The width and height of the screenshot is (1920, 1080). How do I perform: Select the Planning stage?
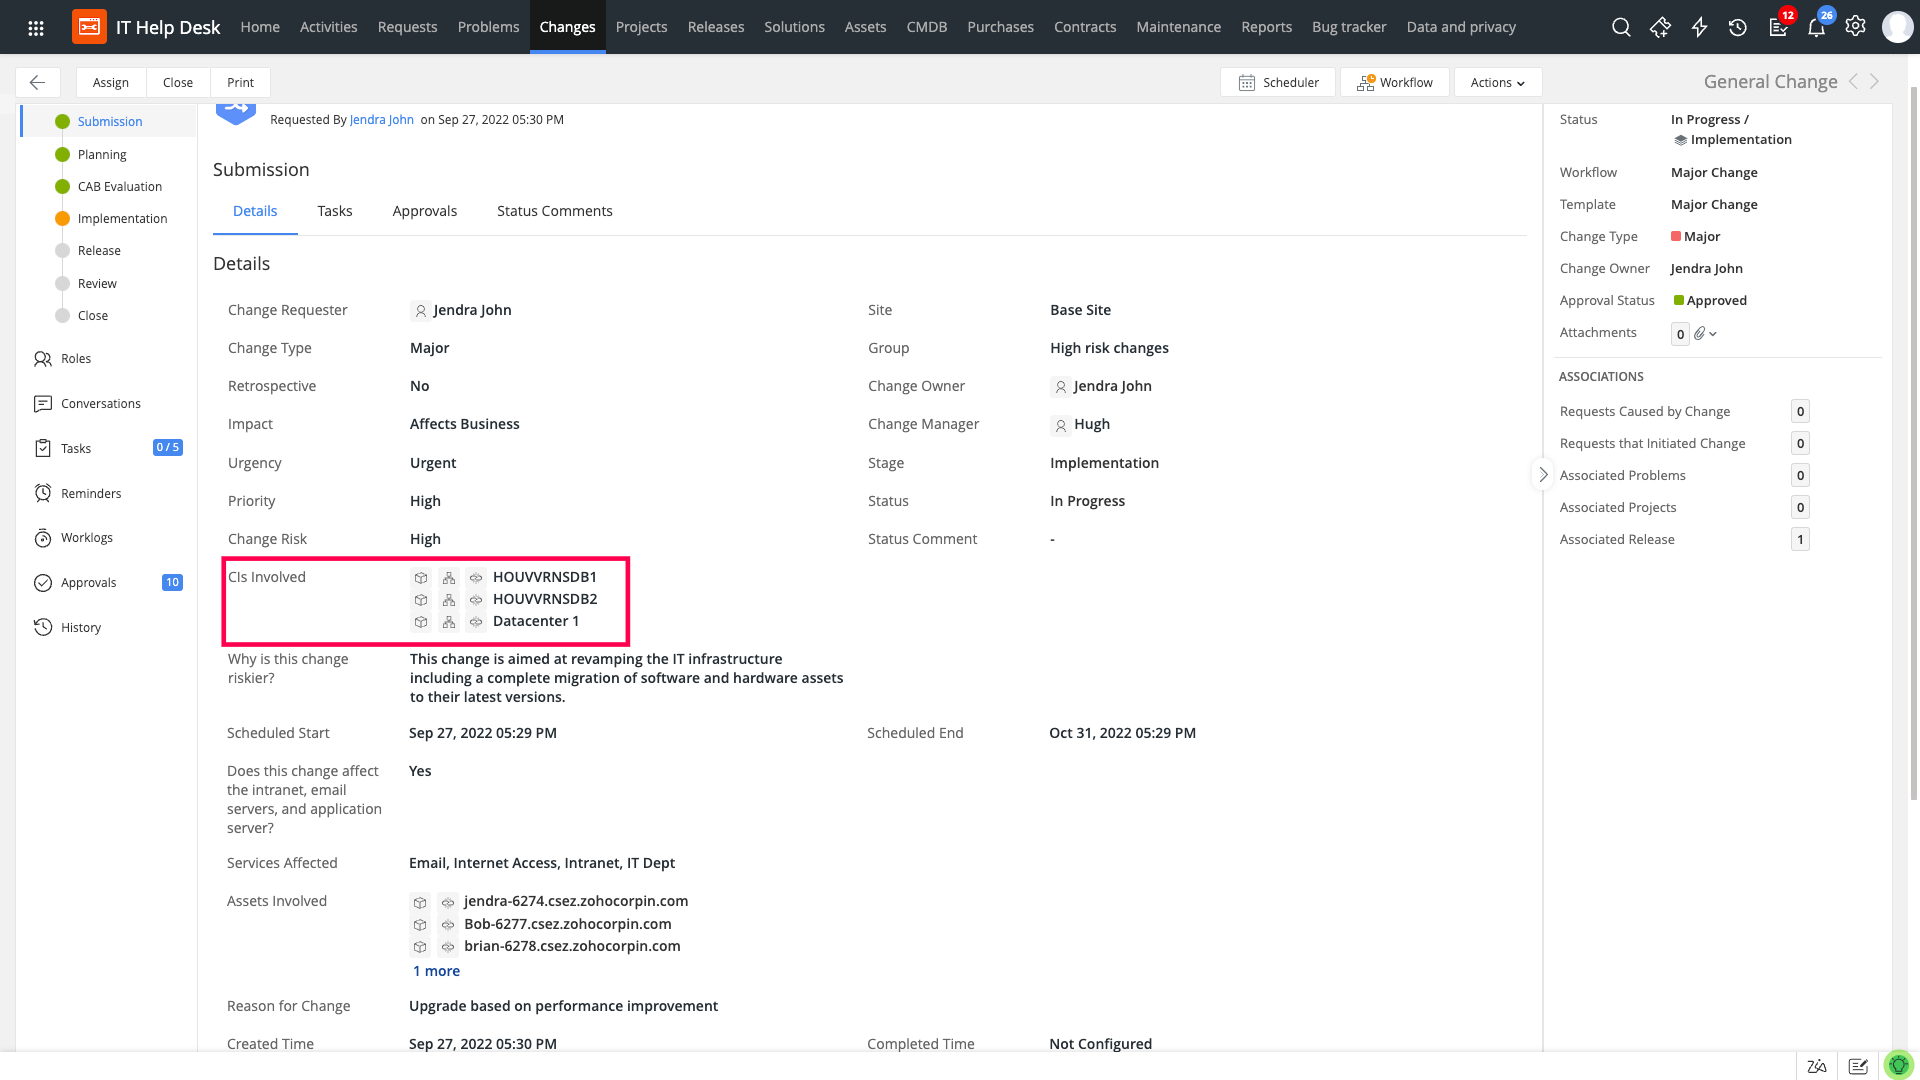coord(102,154)
